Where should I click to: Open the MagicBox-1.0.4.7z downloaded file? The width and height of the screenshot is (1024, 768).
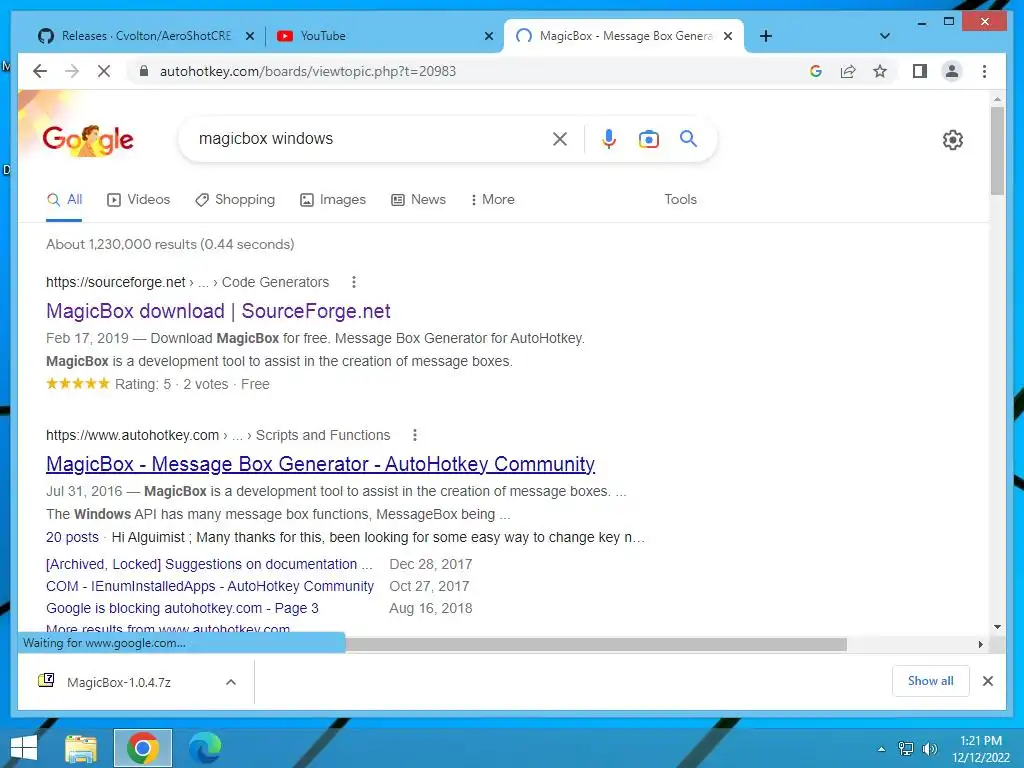point(118,682)
